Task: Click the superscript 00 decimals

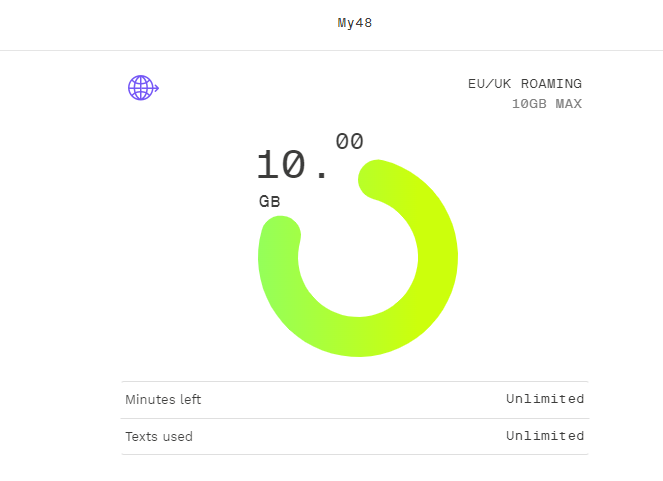Action: point(349,141)
